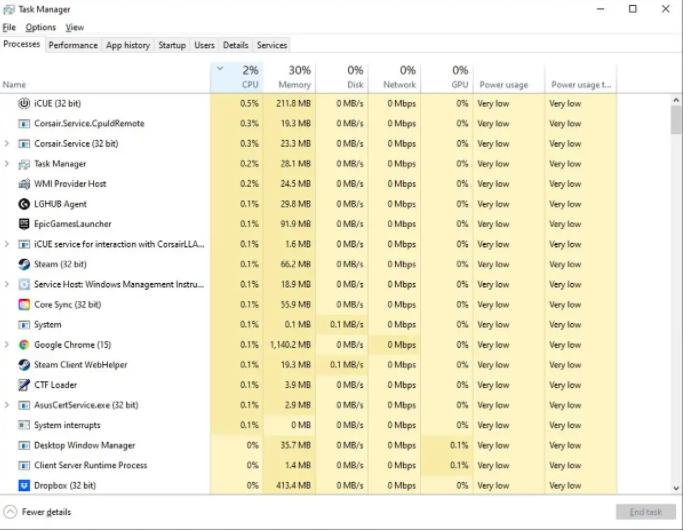Switch to the Performance tab
The image size is (691, 532).
click(x=73, y=45)
